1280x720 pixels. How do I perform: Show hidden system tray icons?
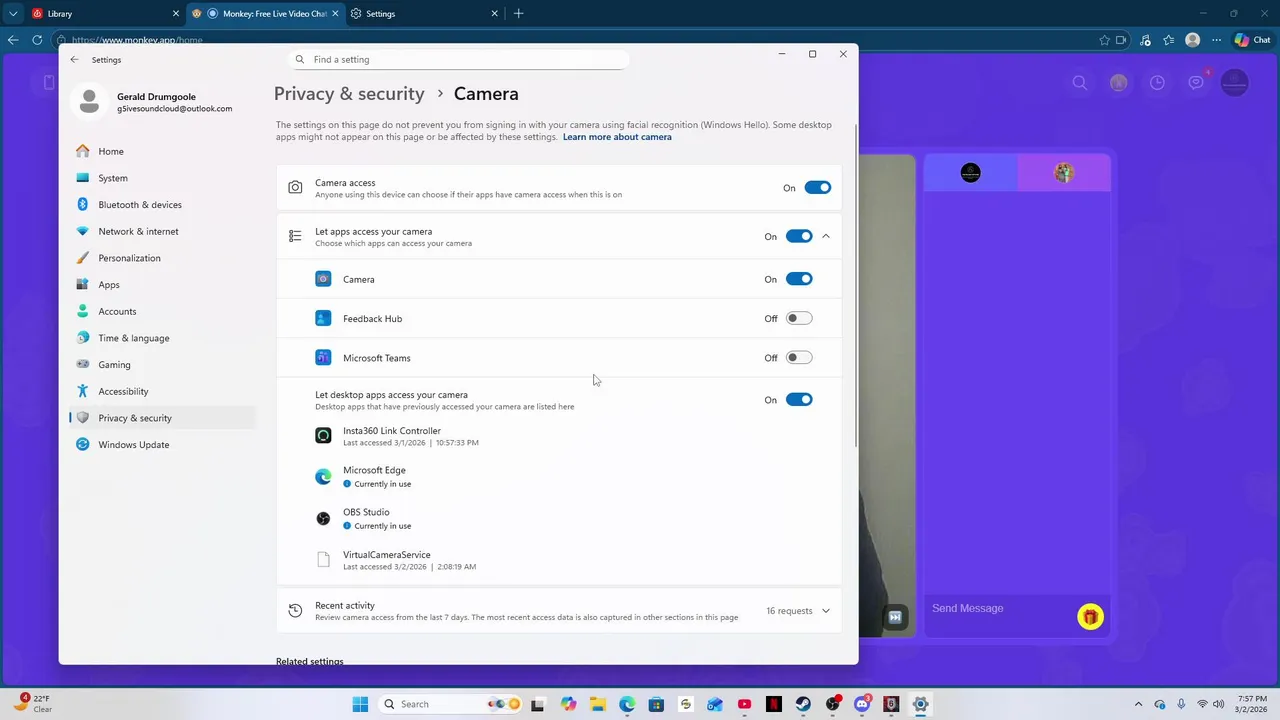(x=1138, y=704)
